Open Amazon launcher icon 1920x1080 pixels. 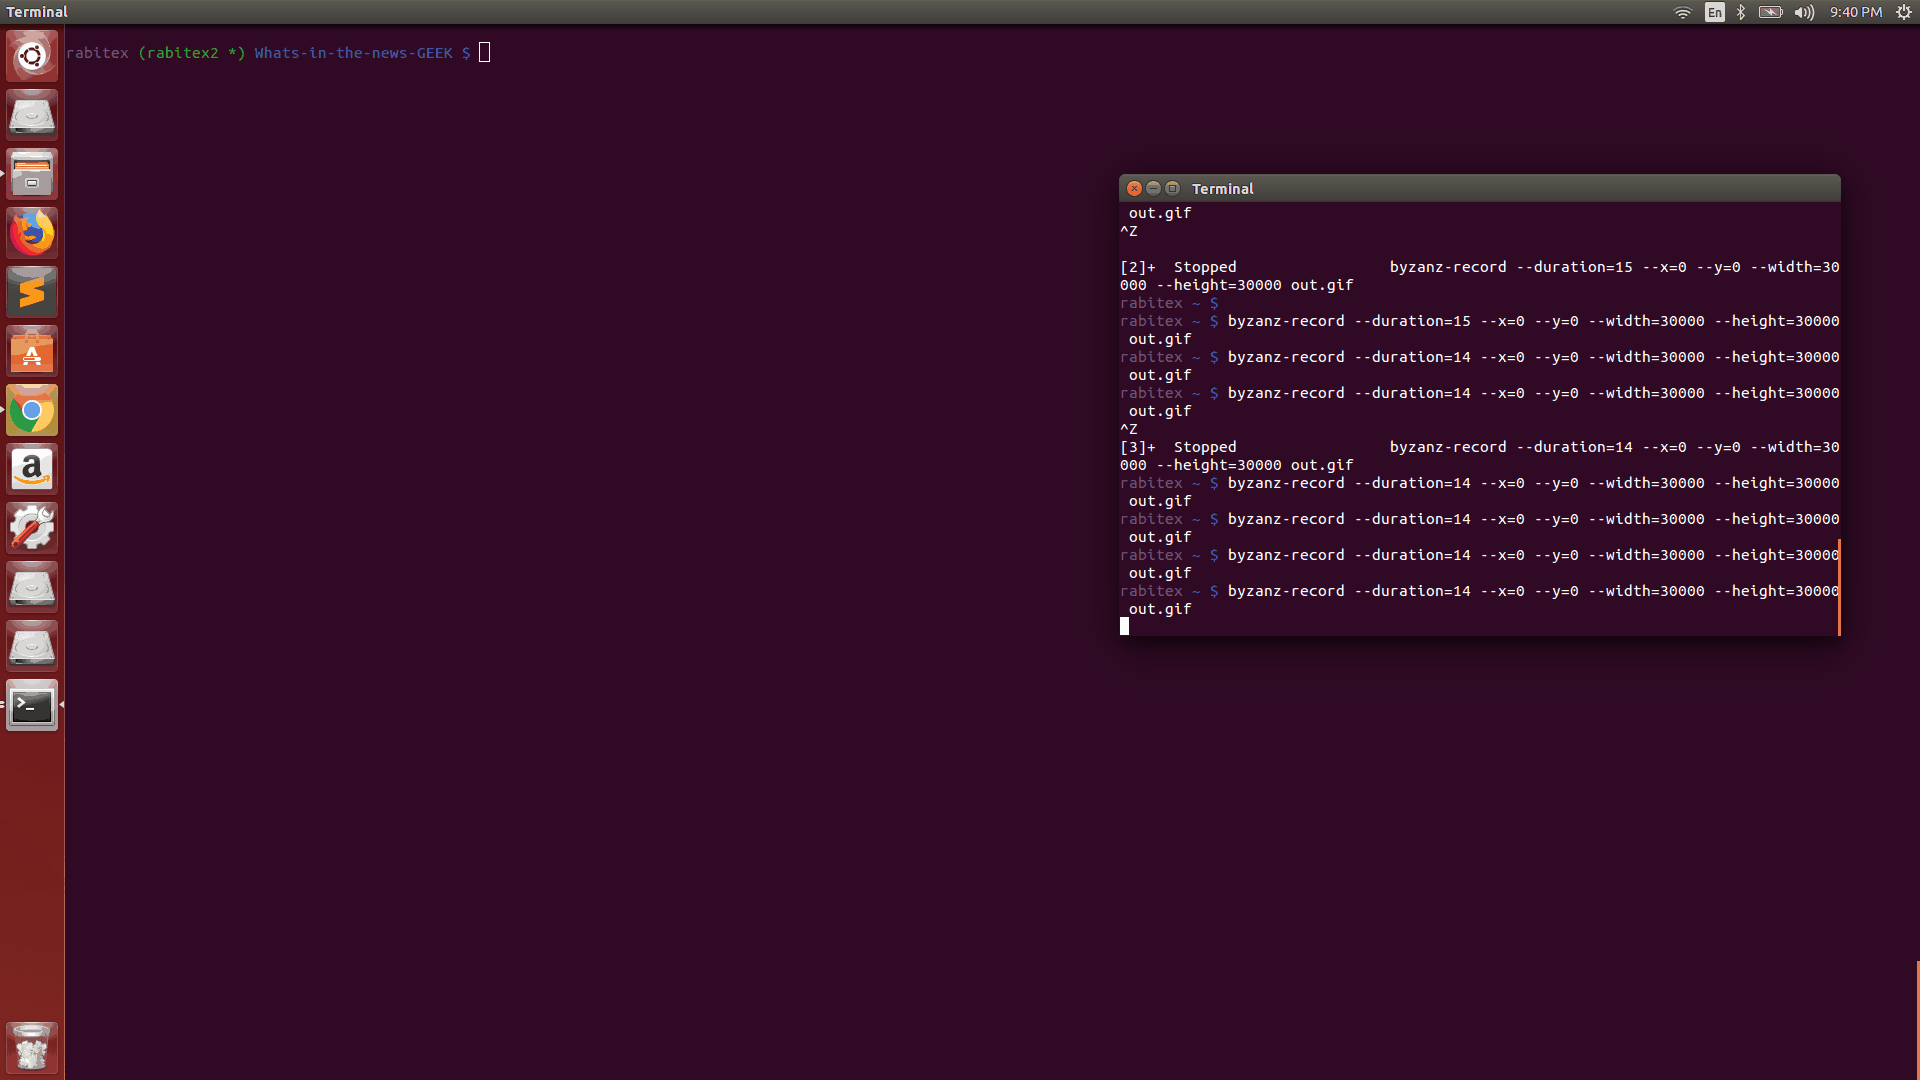32,469
